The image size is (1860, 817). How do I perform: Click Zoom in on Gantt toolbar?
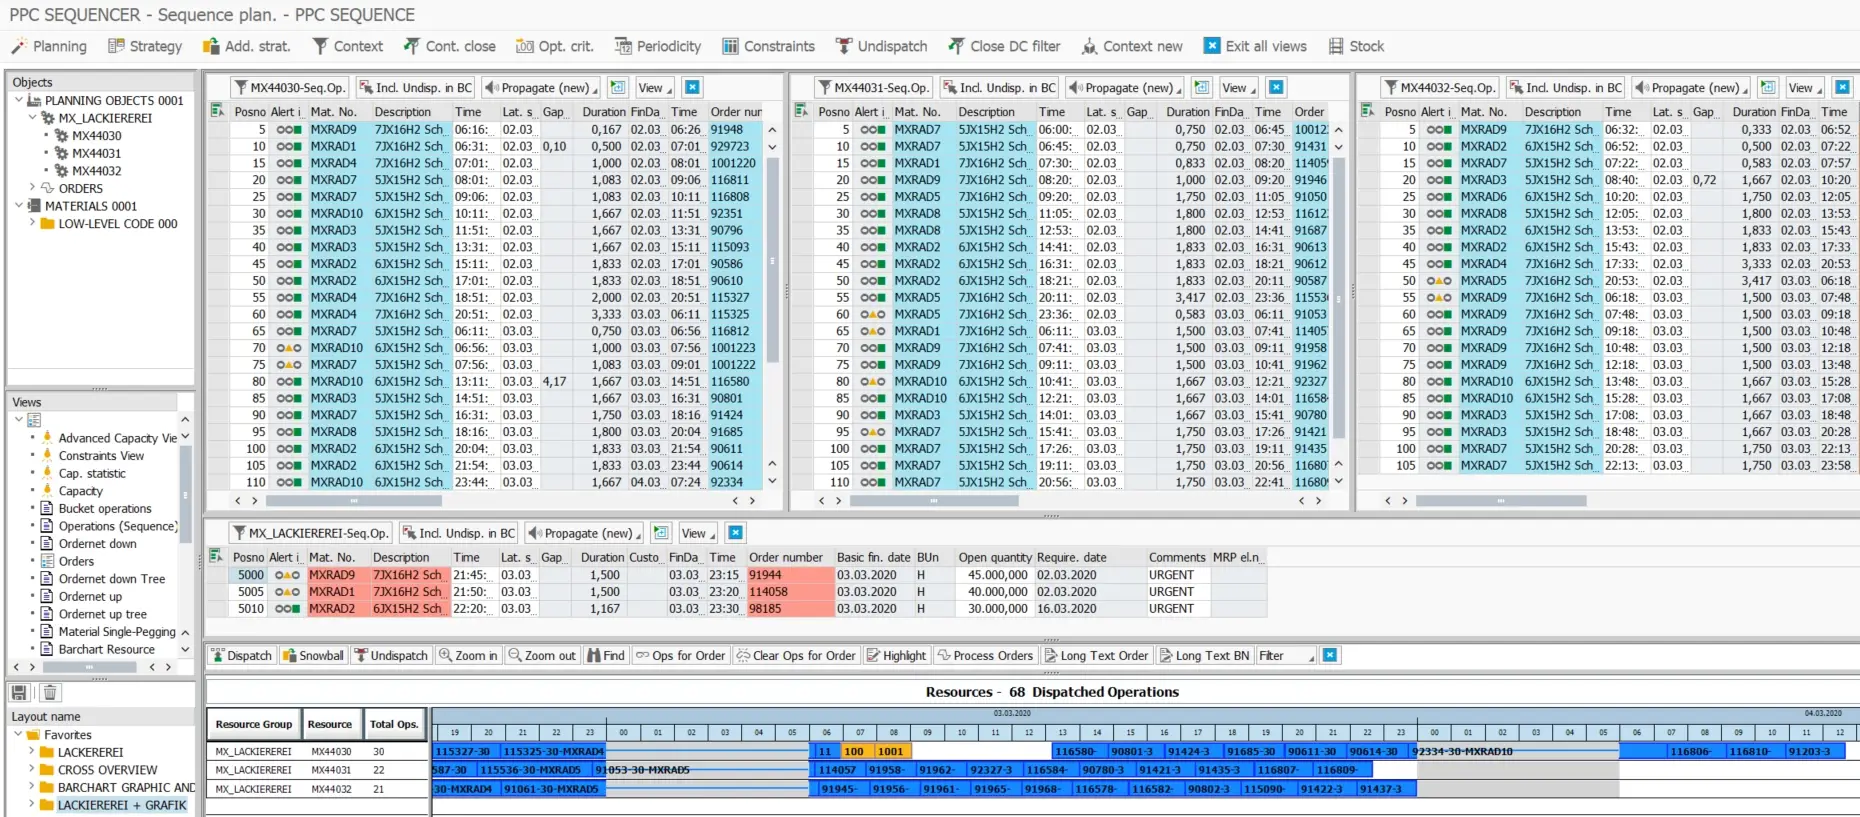coord(468,656)
